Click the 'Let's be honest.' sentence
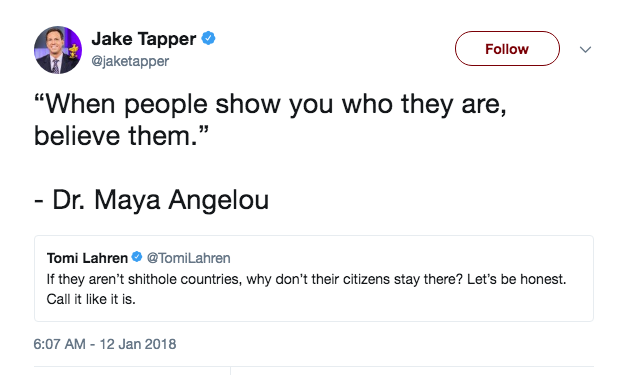Screen dimensions: 620x375 pyautogui.click(x=516, y=279)
